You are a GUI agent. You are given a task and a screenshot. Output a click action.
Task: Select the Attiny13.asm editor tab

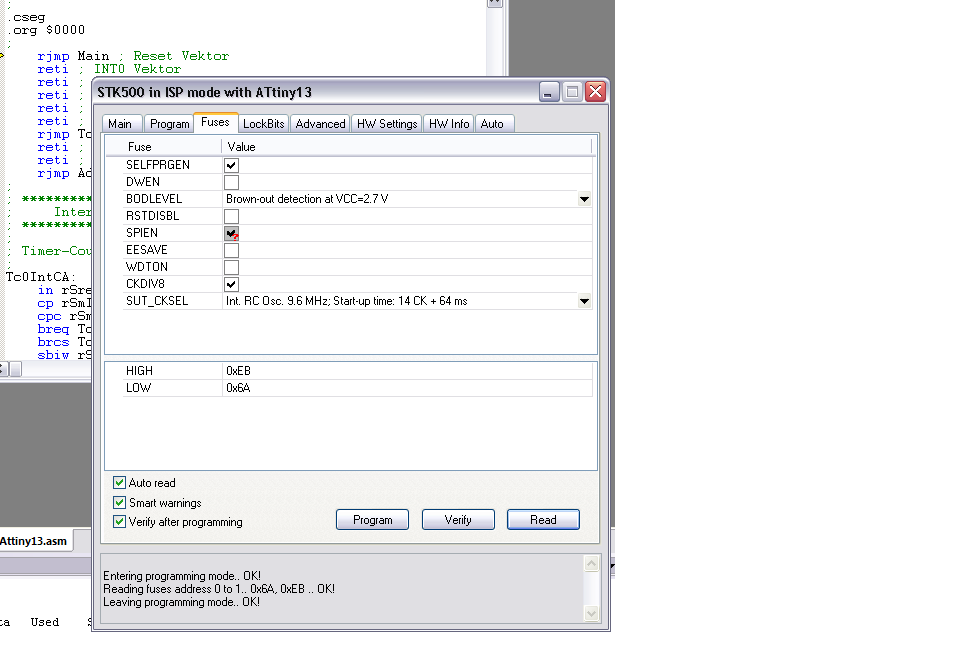35,541
